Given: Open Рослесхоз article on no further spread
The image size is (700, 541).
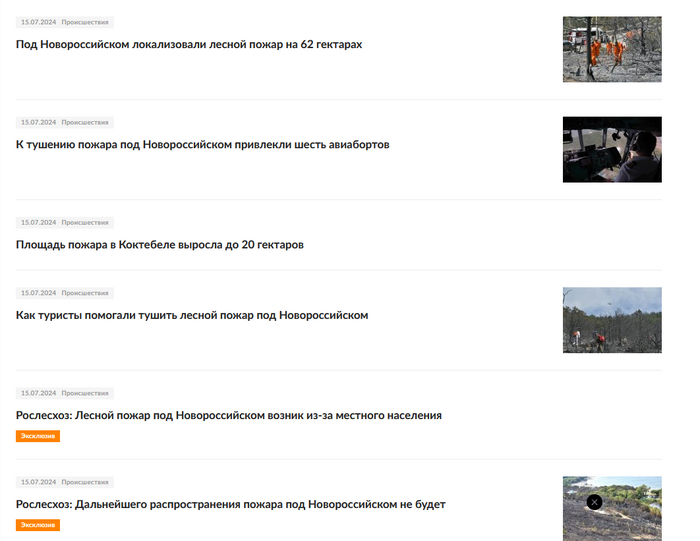Looking at the screenshot, I should (231, 504).
